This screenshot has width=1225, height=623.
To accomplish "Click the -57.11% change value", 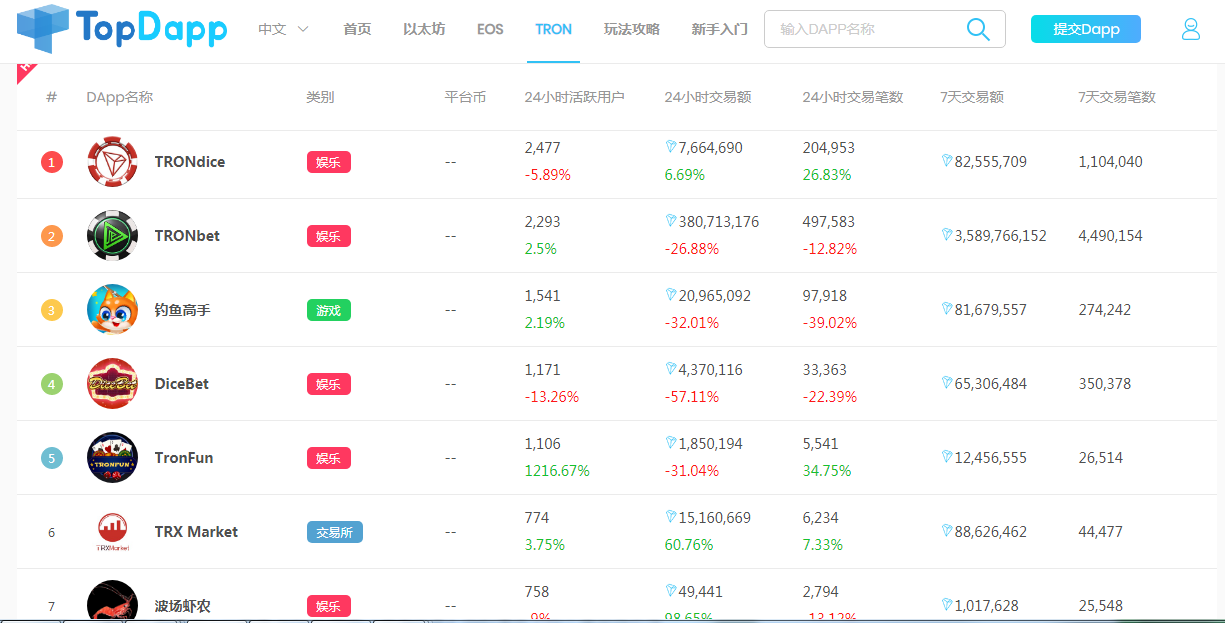I will click(x=692, y=396).
